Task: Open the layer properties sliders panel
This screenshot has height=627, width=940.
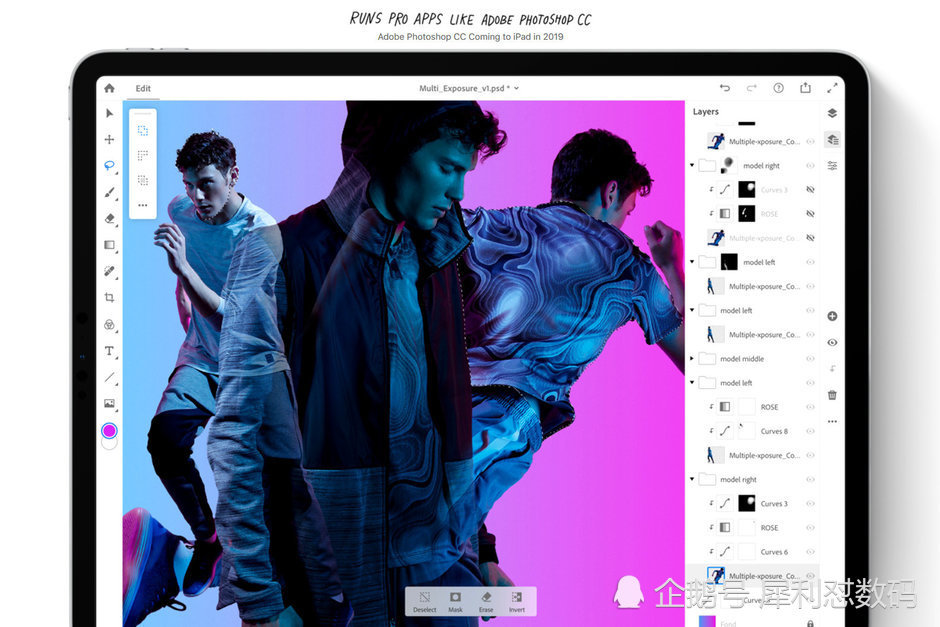Action: click(832, 165)
